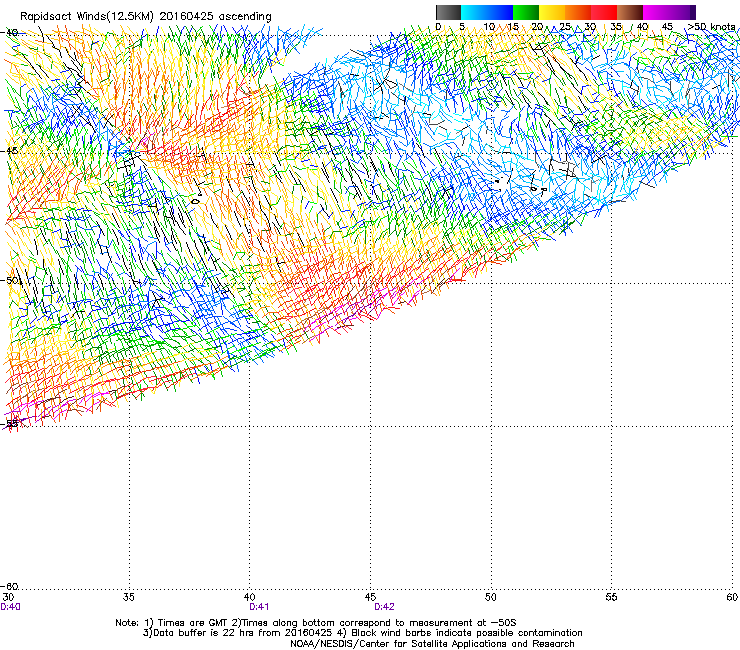
Task: Click the 'Data buffer is 22 hrs' note line
Action: tap(362, 633)
